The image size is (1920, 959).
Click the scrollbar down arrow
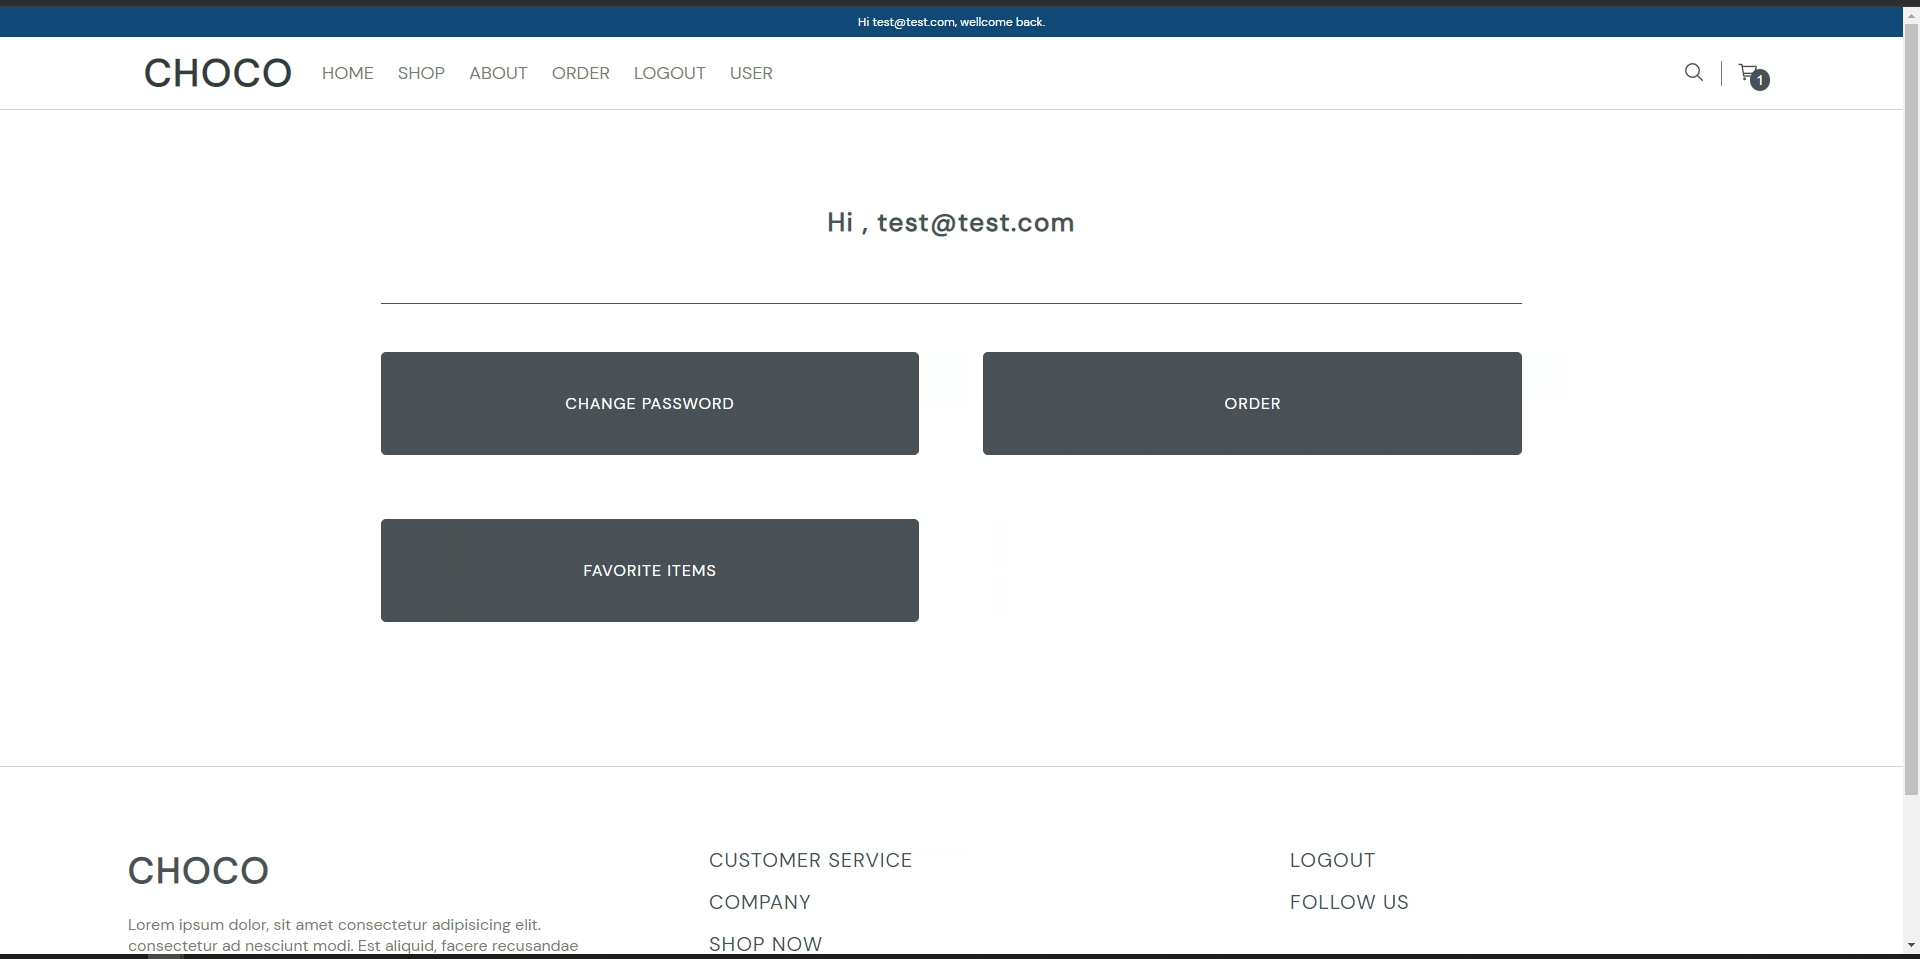point(1911,944)
